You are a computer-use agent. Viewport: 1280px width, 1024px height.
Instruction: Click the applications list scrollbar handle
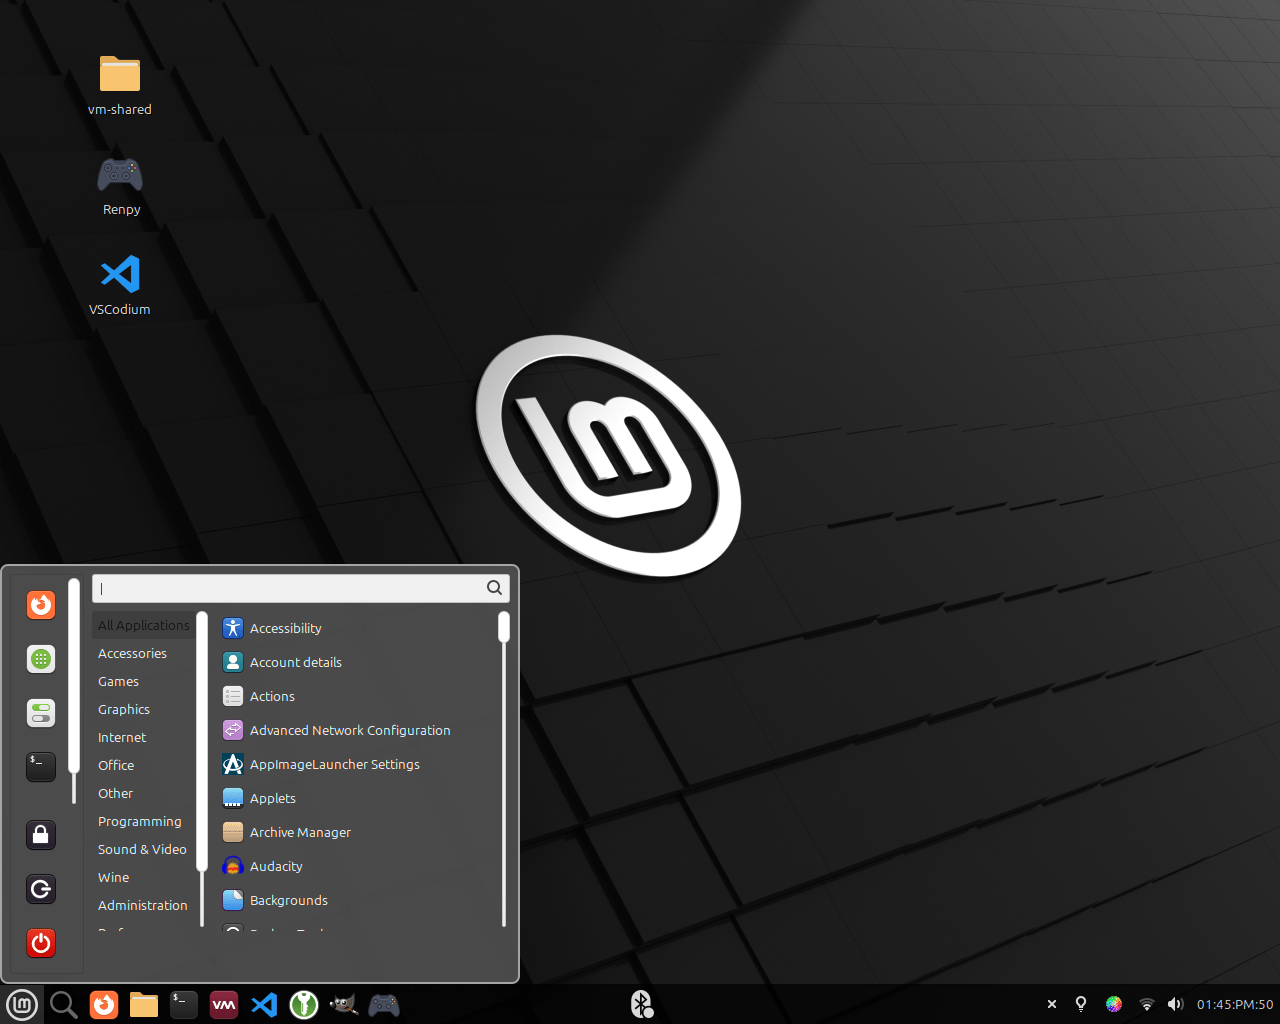point(504,627)
